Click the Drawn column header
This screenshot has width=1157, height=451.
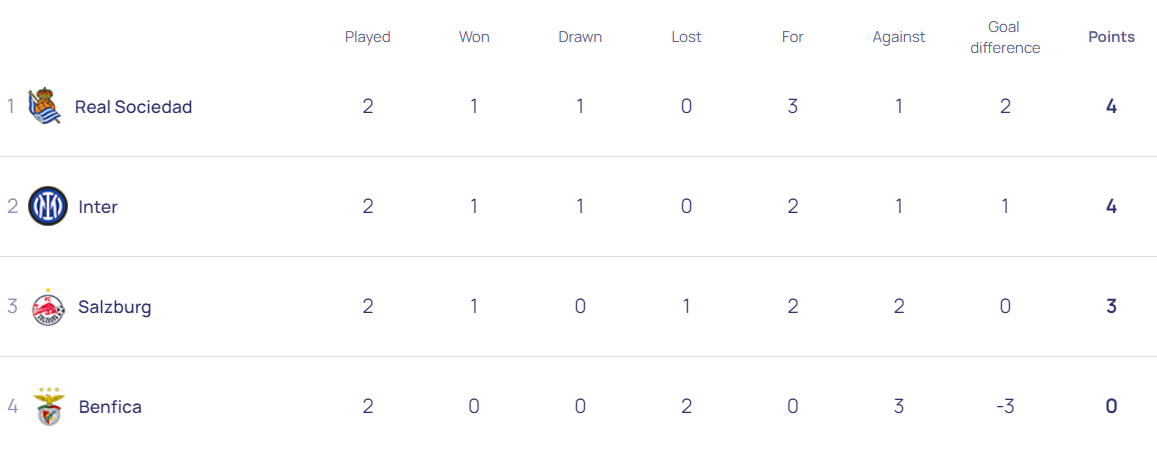tap(580, 37)
